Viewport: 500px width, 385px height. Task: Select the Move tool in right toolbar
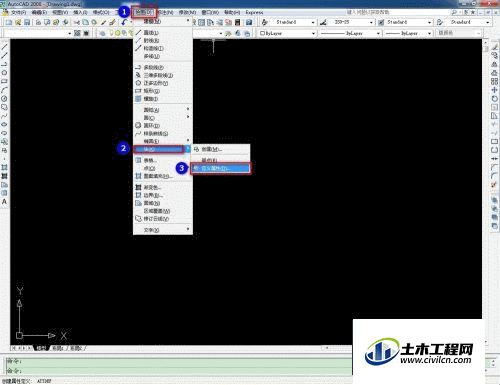[x=495, y=90]
